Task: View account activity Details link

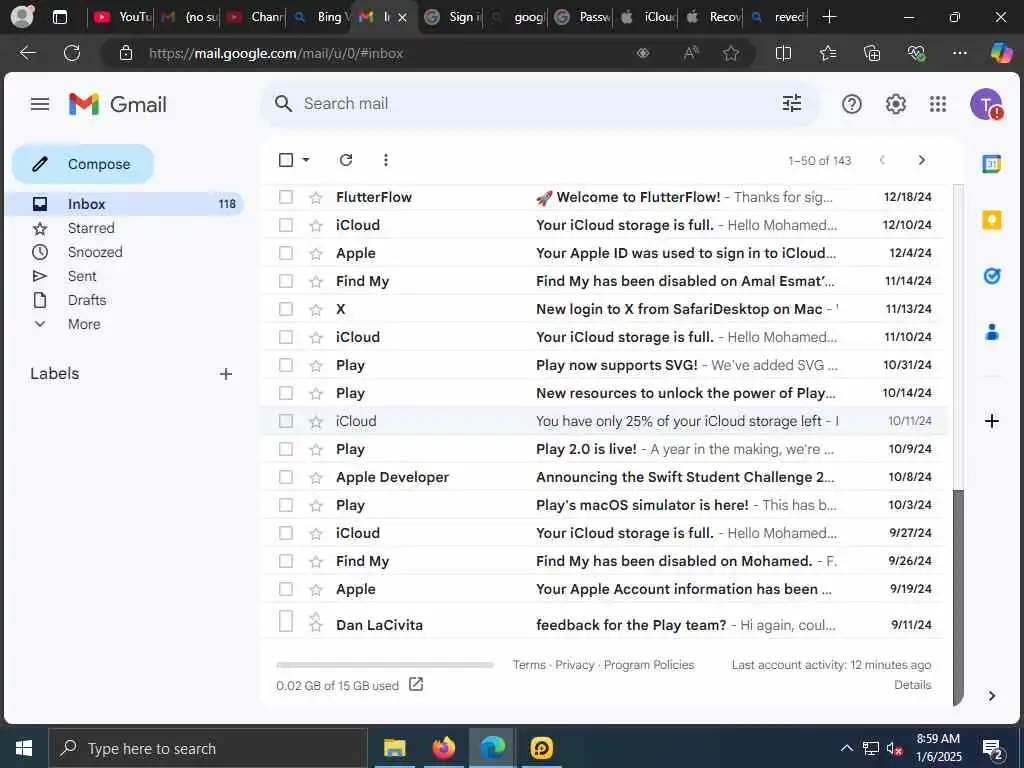Action: [x=912, y=684]
